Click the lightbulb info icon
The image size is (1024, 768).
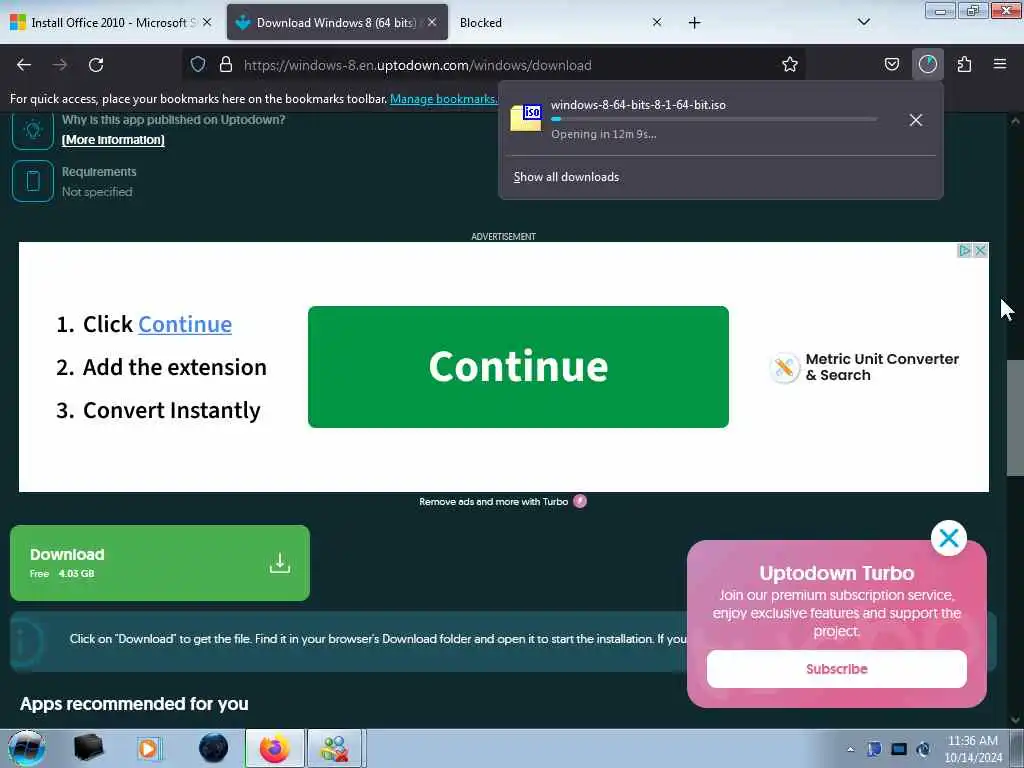pos(33,129)
